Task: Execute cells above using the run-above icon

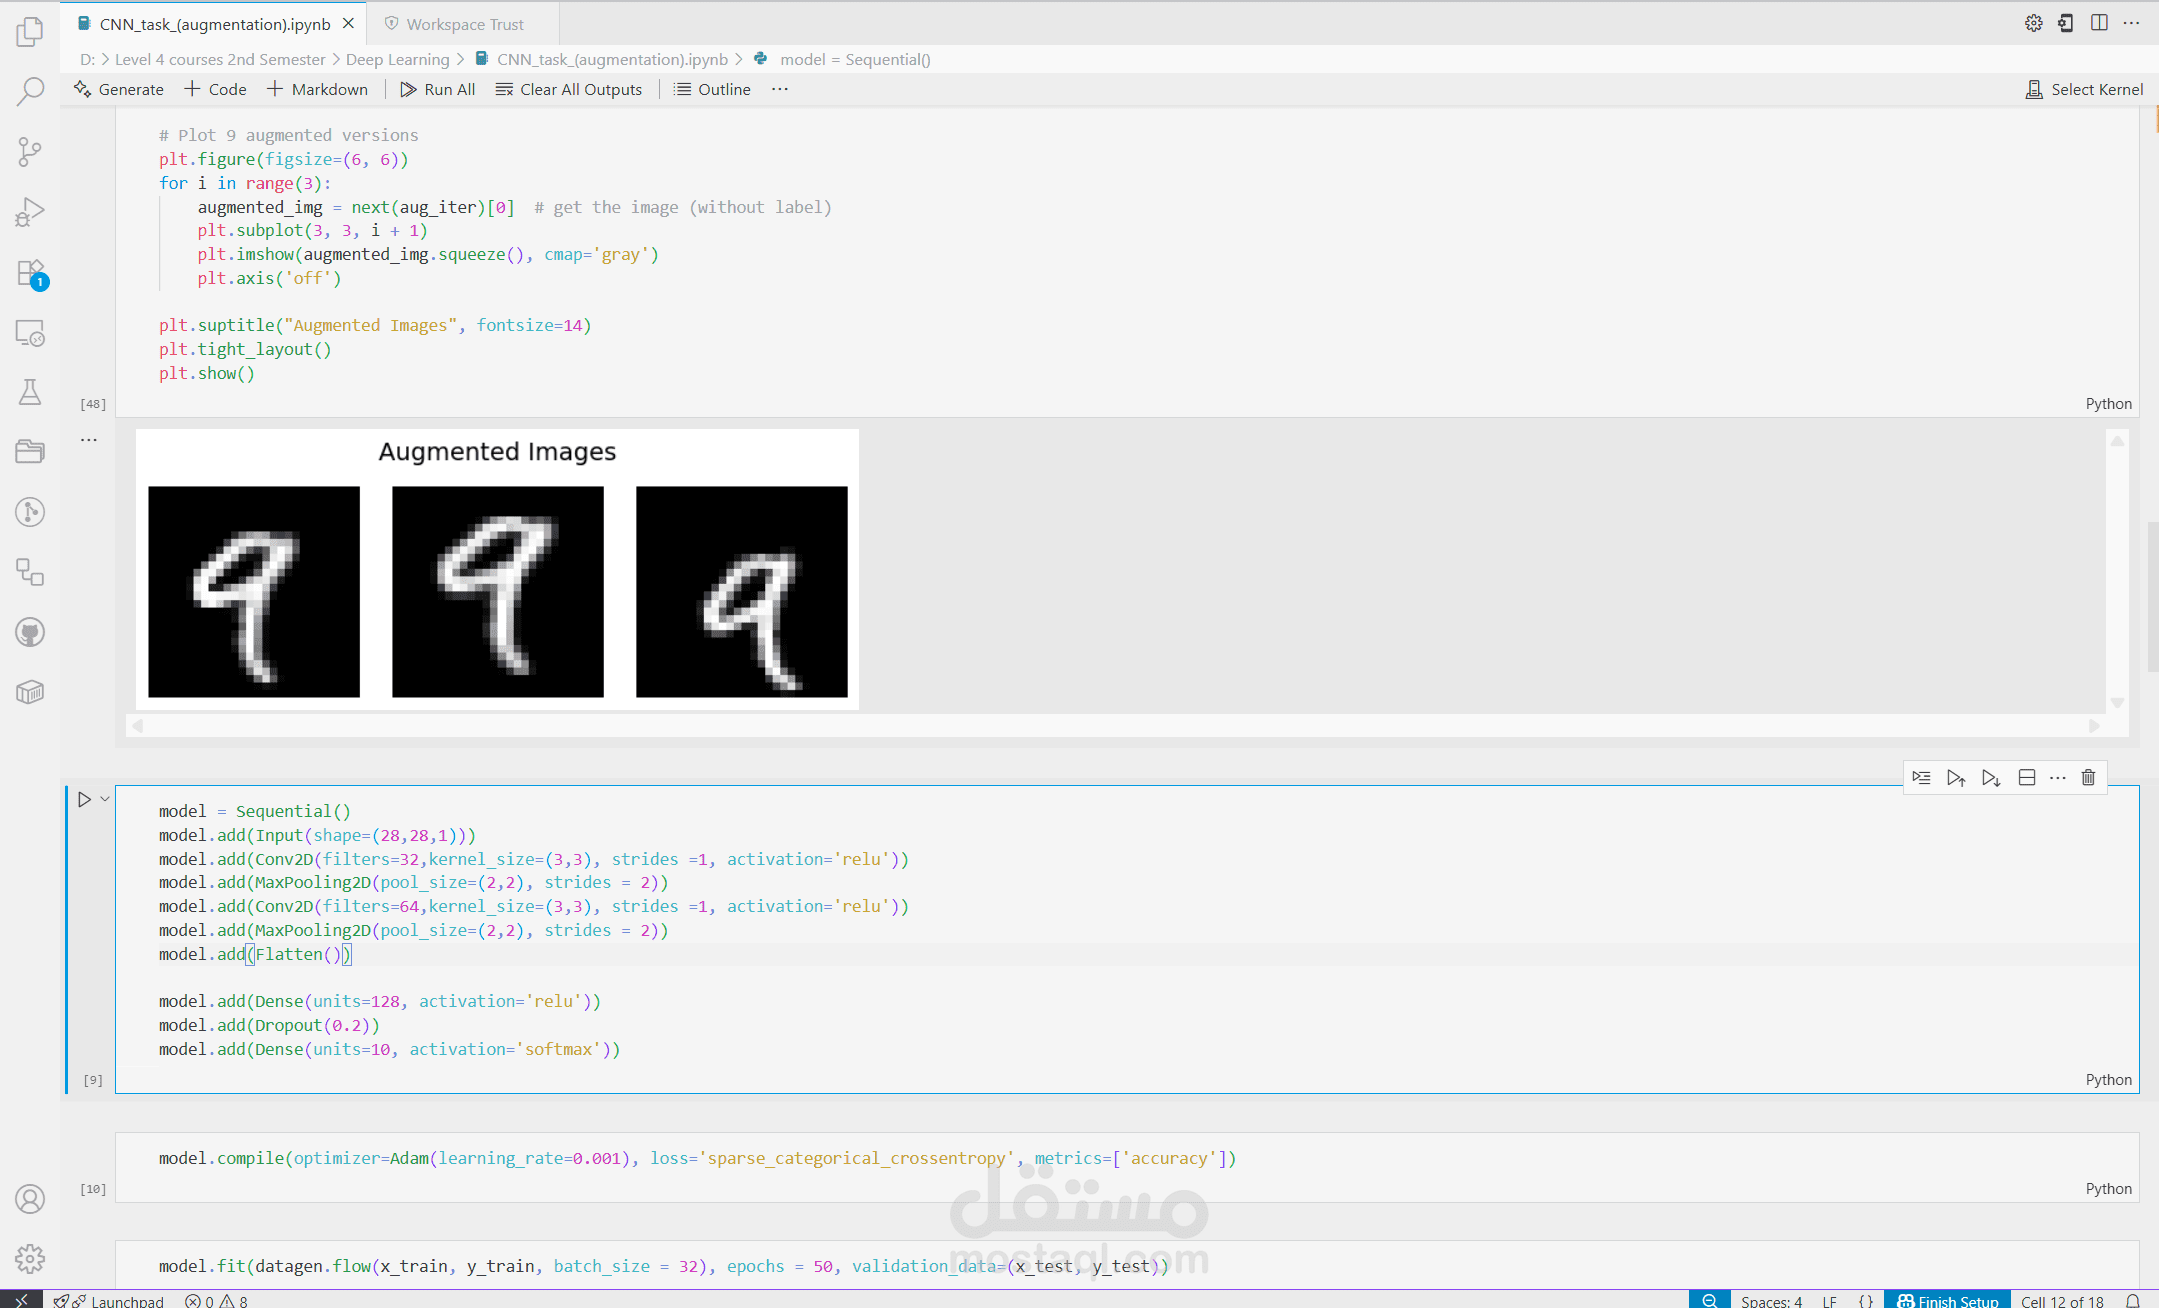Action: (x=1957, y=777)
